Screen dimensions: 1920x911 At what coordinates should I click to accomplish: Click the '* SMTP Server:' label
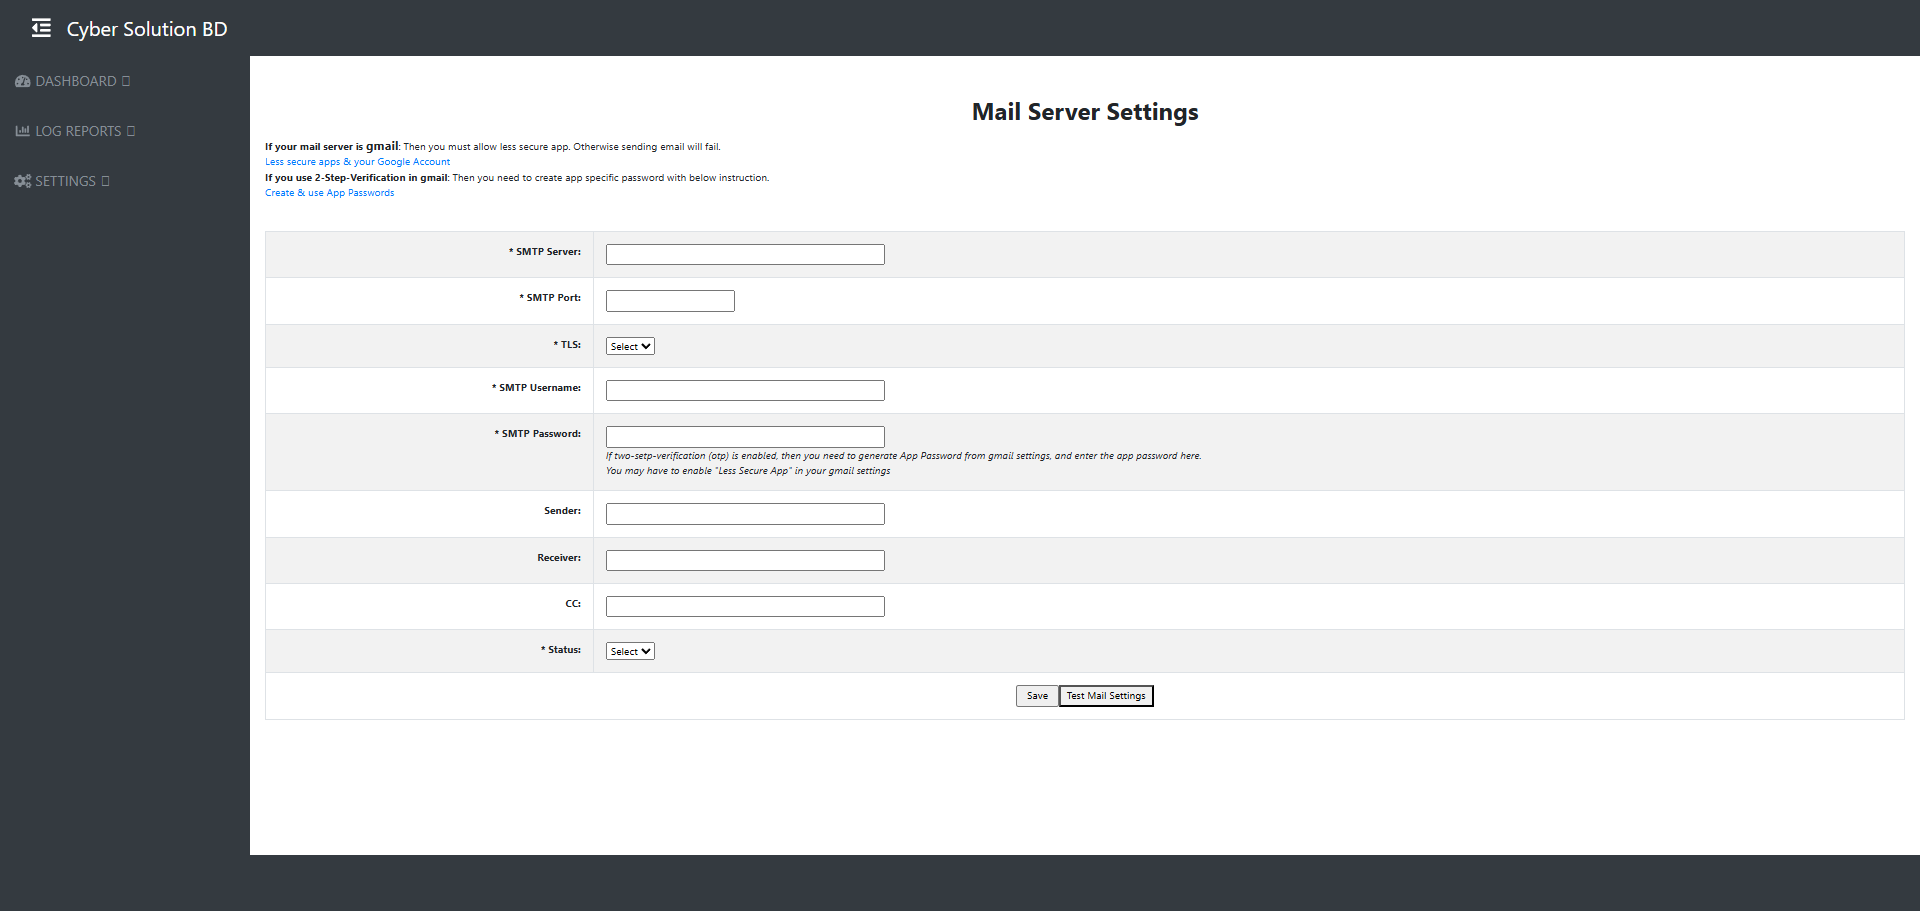[544, 252]
